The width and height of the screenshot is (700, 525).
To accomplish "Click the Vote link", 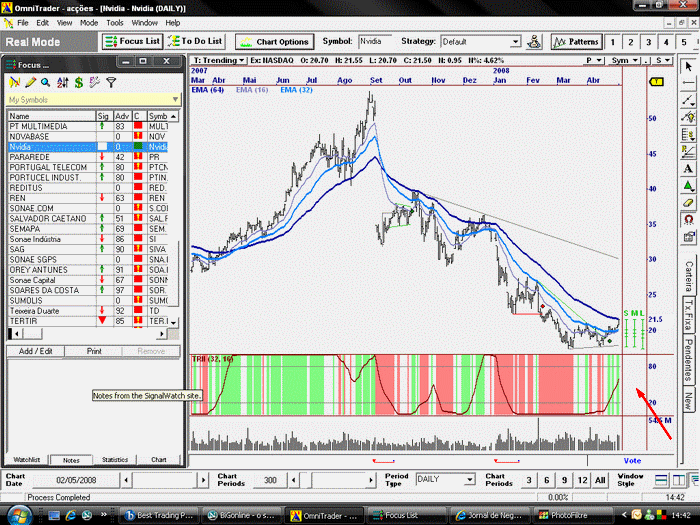I will [x=632, y=461].
